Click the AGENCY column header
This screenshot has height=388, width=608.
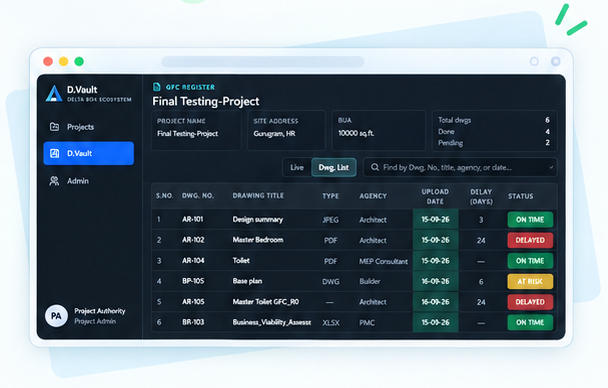(373, 196)
